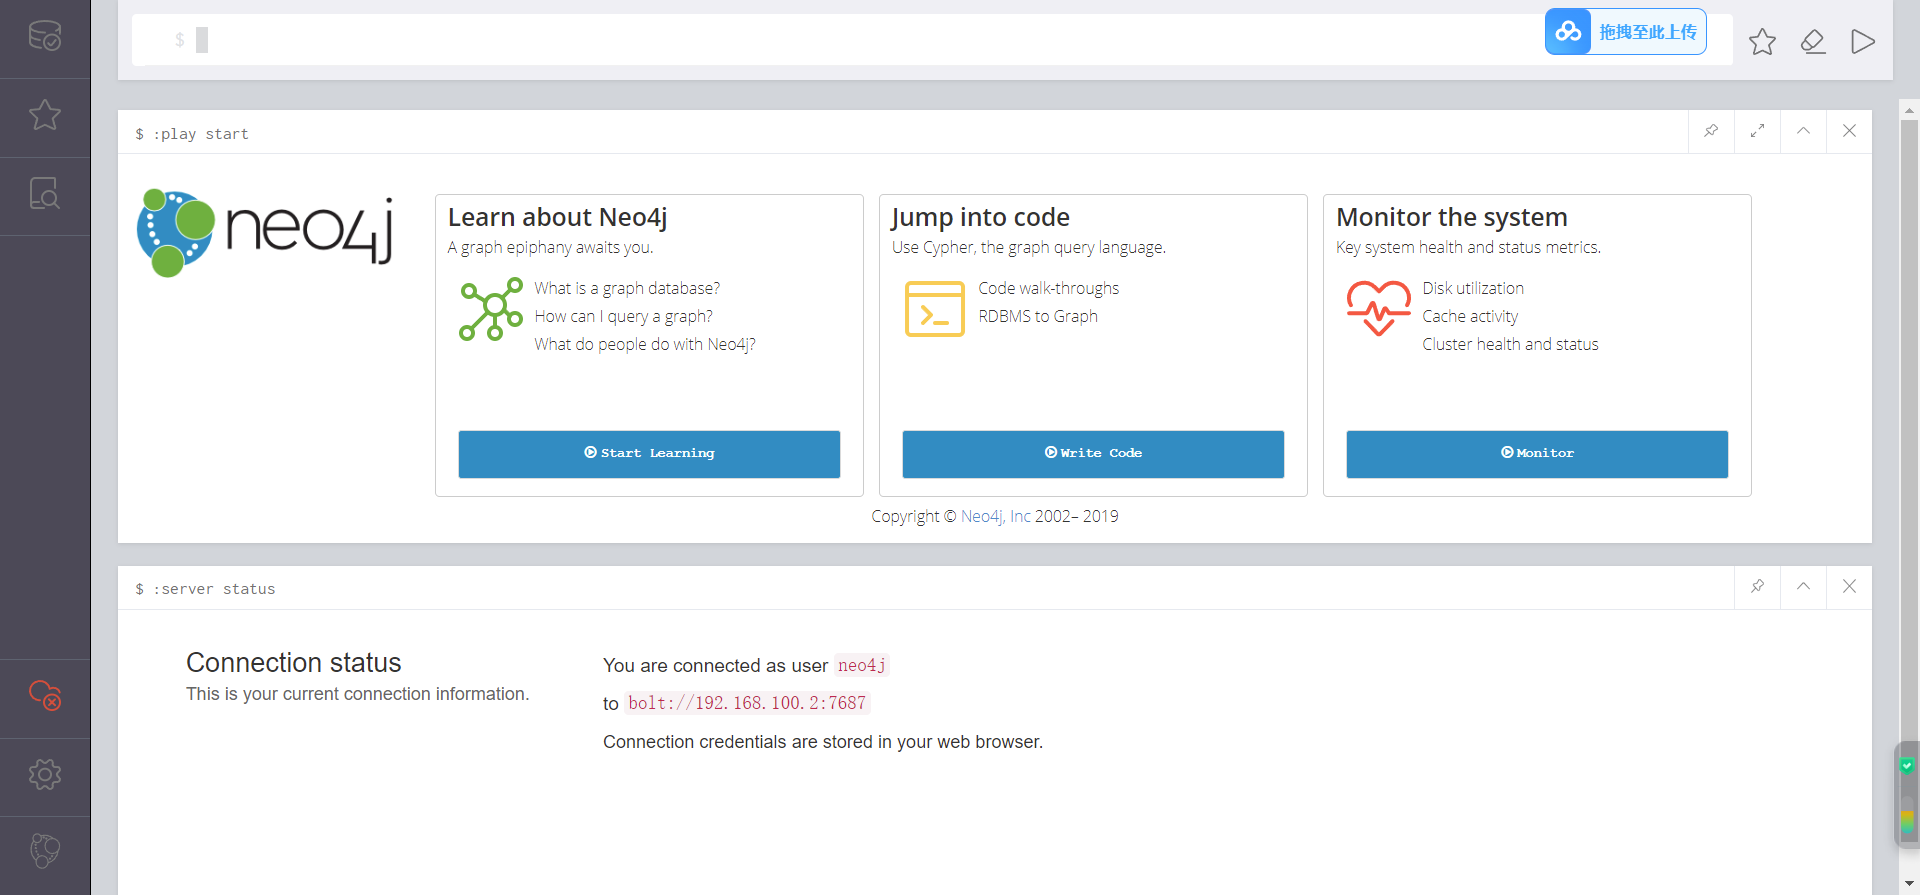Image resolution: width=1920 pixels, height=895 pixels.
Task: Click 'Cache activity' text
Action: tap(1470, 316)
